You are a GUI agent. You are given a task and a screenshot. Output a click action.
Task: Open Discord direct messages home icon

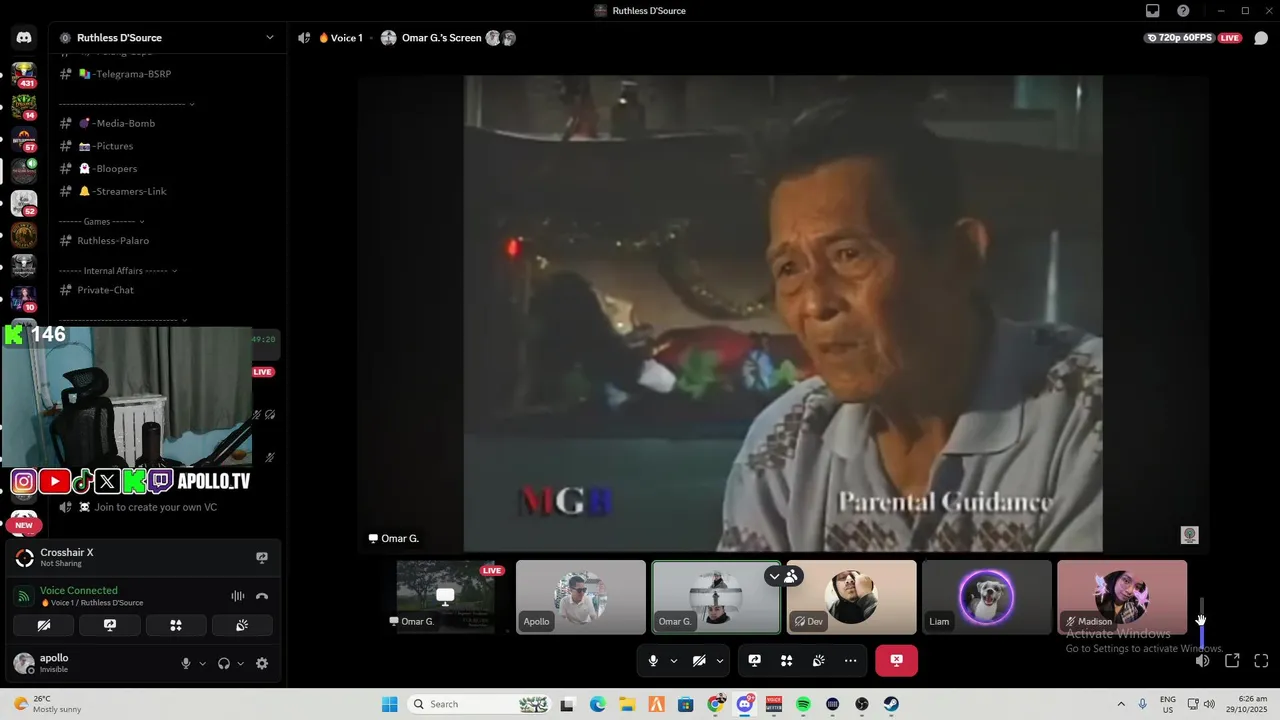[24, 38]
